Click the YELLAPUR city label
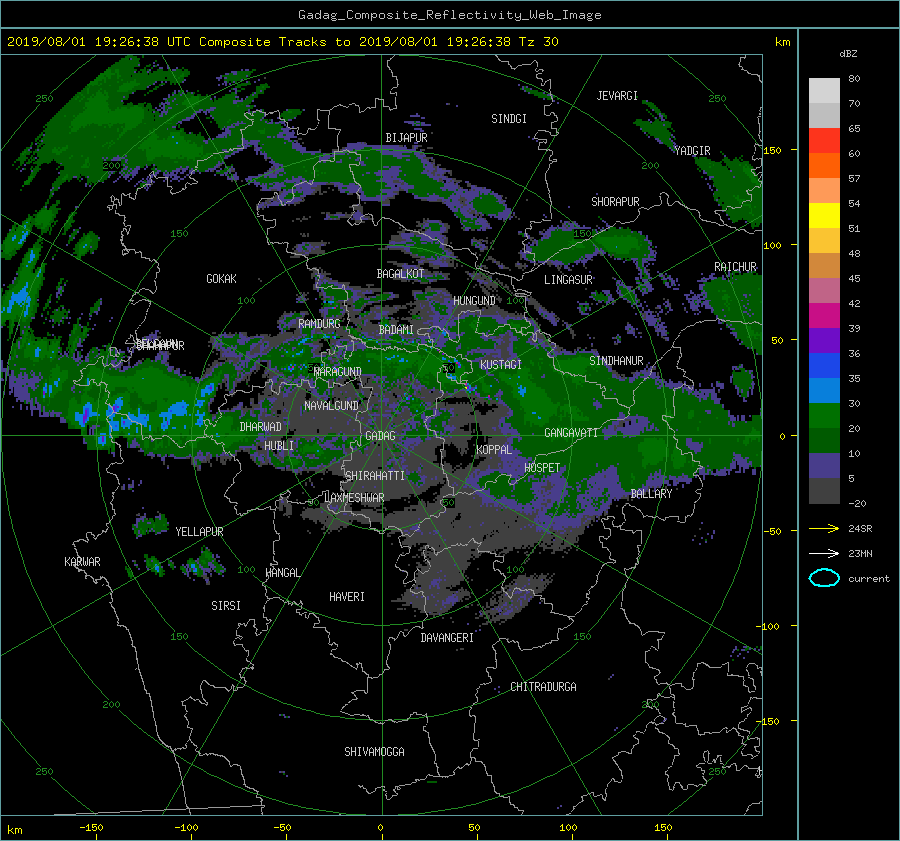Viewport: 900px width, 841px height. 199,532
